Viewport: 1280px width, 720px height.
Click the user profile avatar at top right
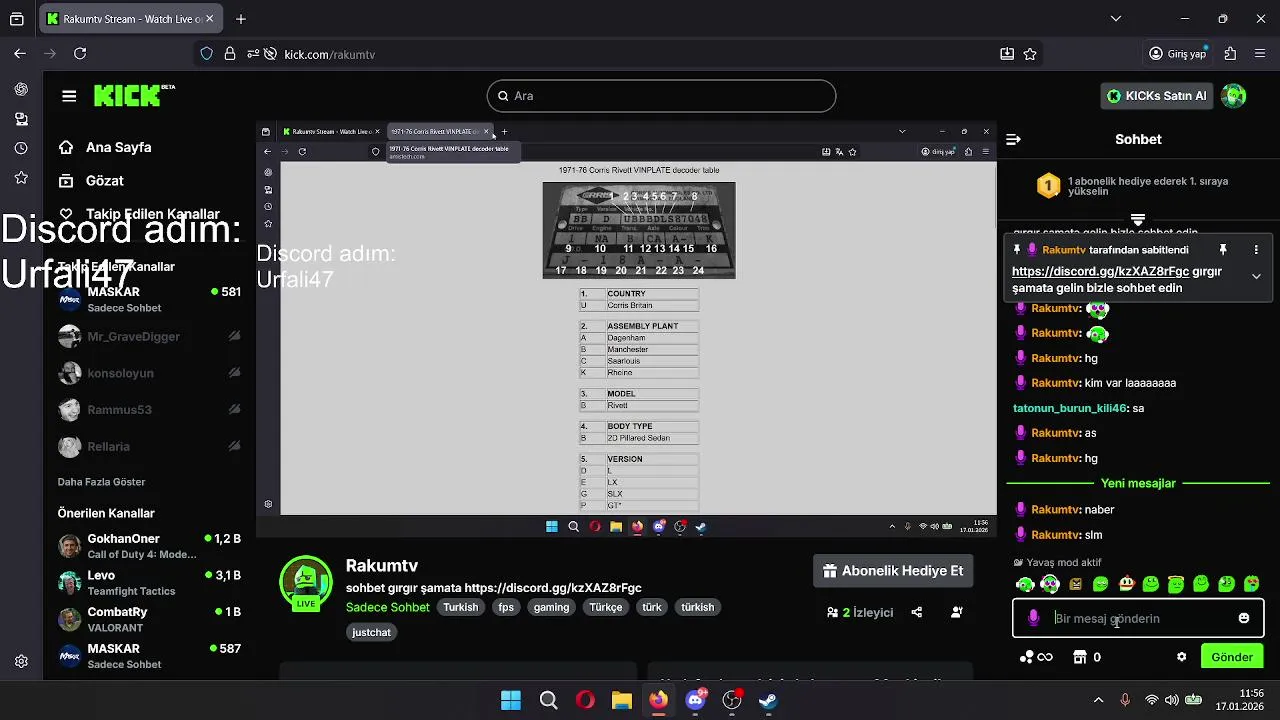tap(1234, 96)
